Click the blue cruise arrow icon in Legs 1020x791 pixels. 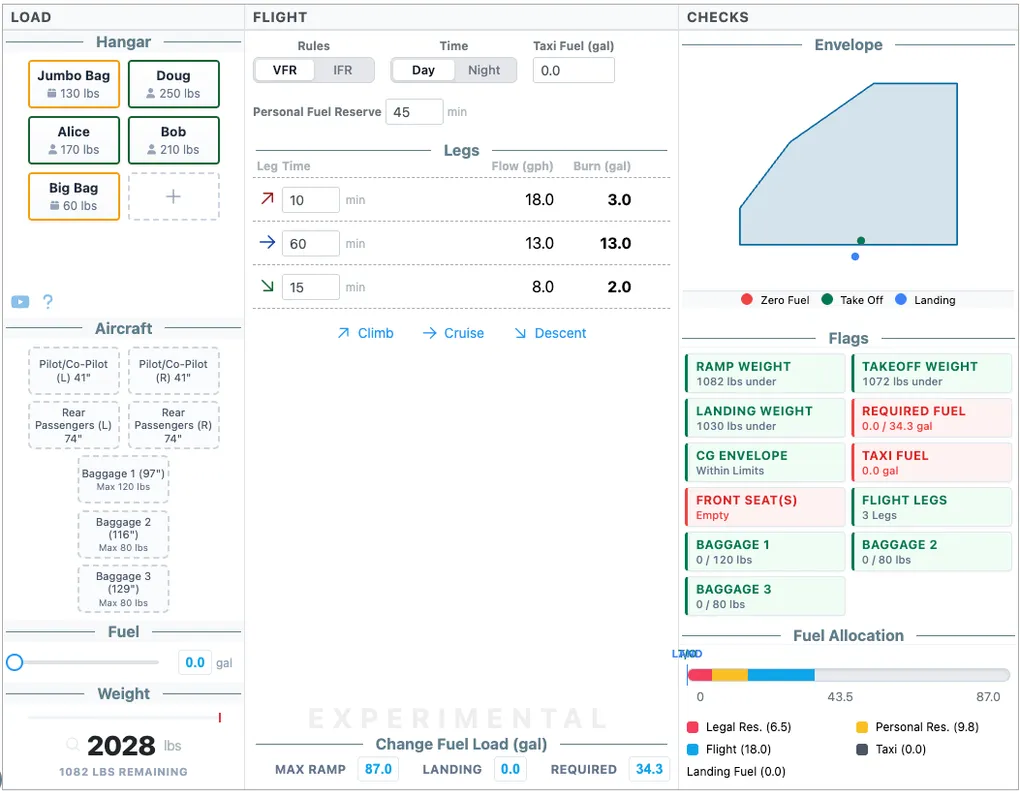[x=267, y=243]
